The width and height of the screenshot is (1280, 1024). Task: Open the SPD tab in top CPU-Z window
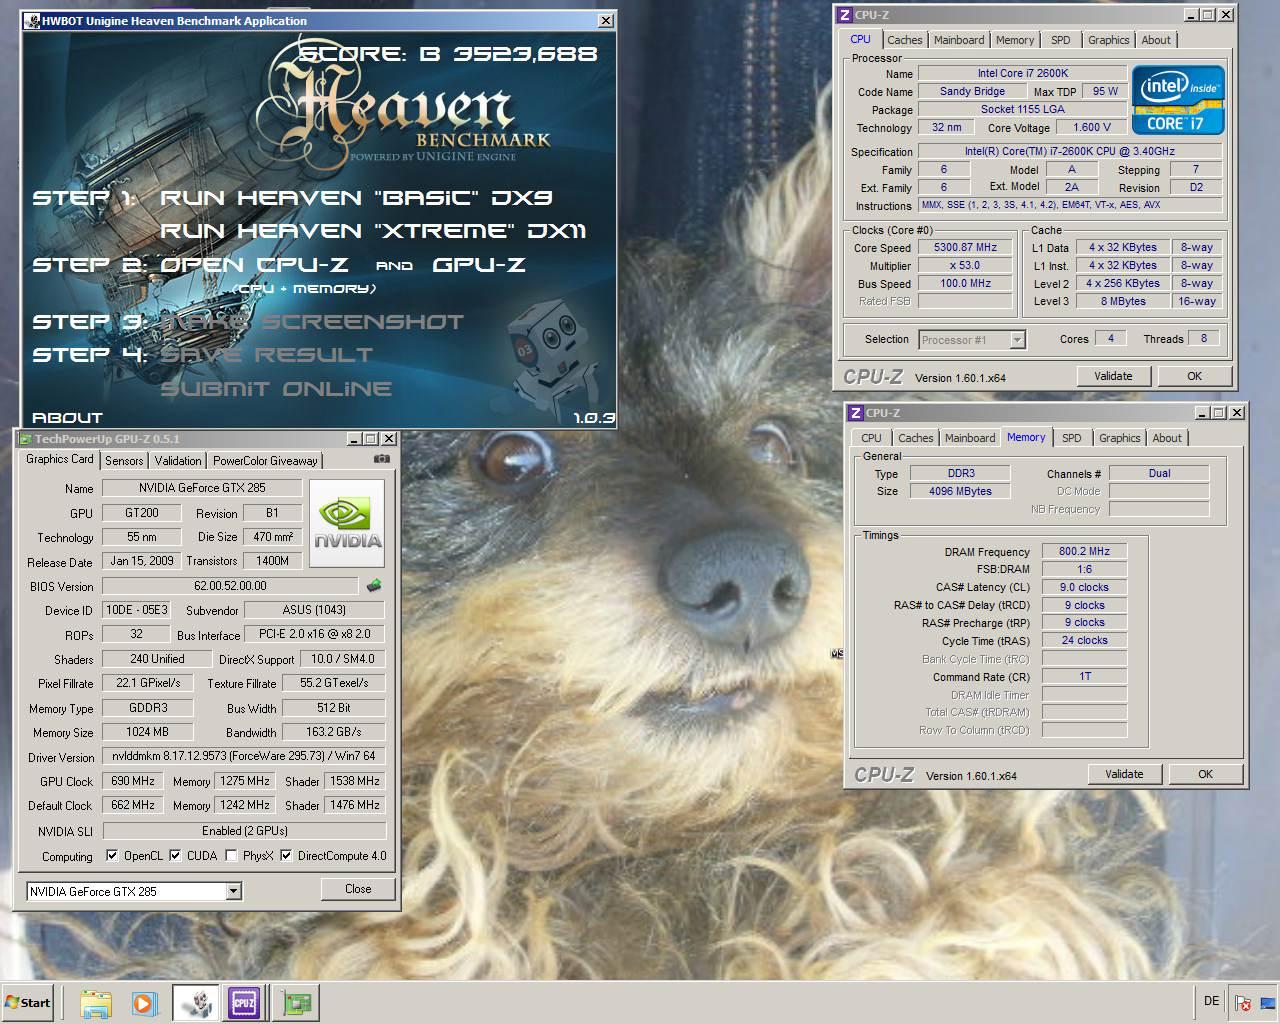pyautogui.click(x=1061, y=40)
